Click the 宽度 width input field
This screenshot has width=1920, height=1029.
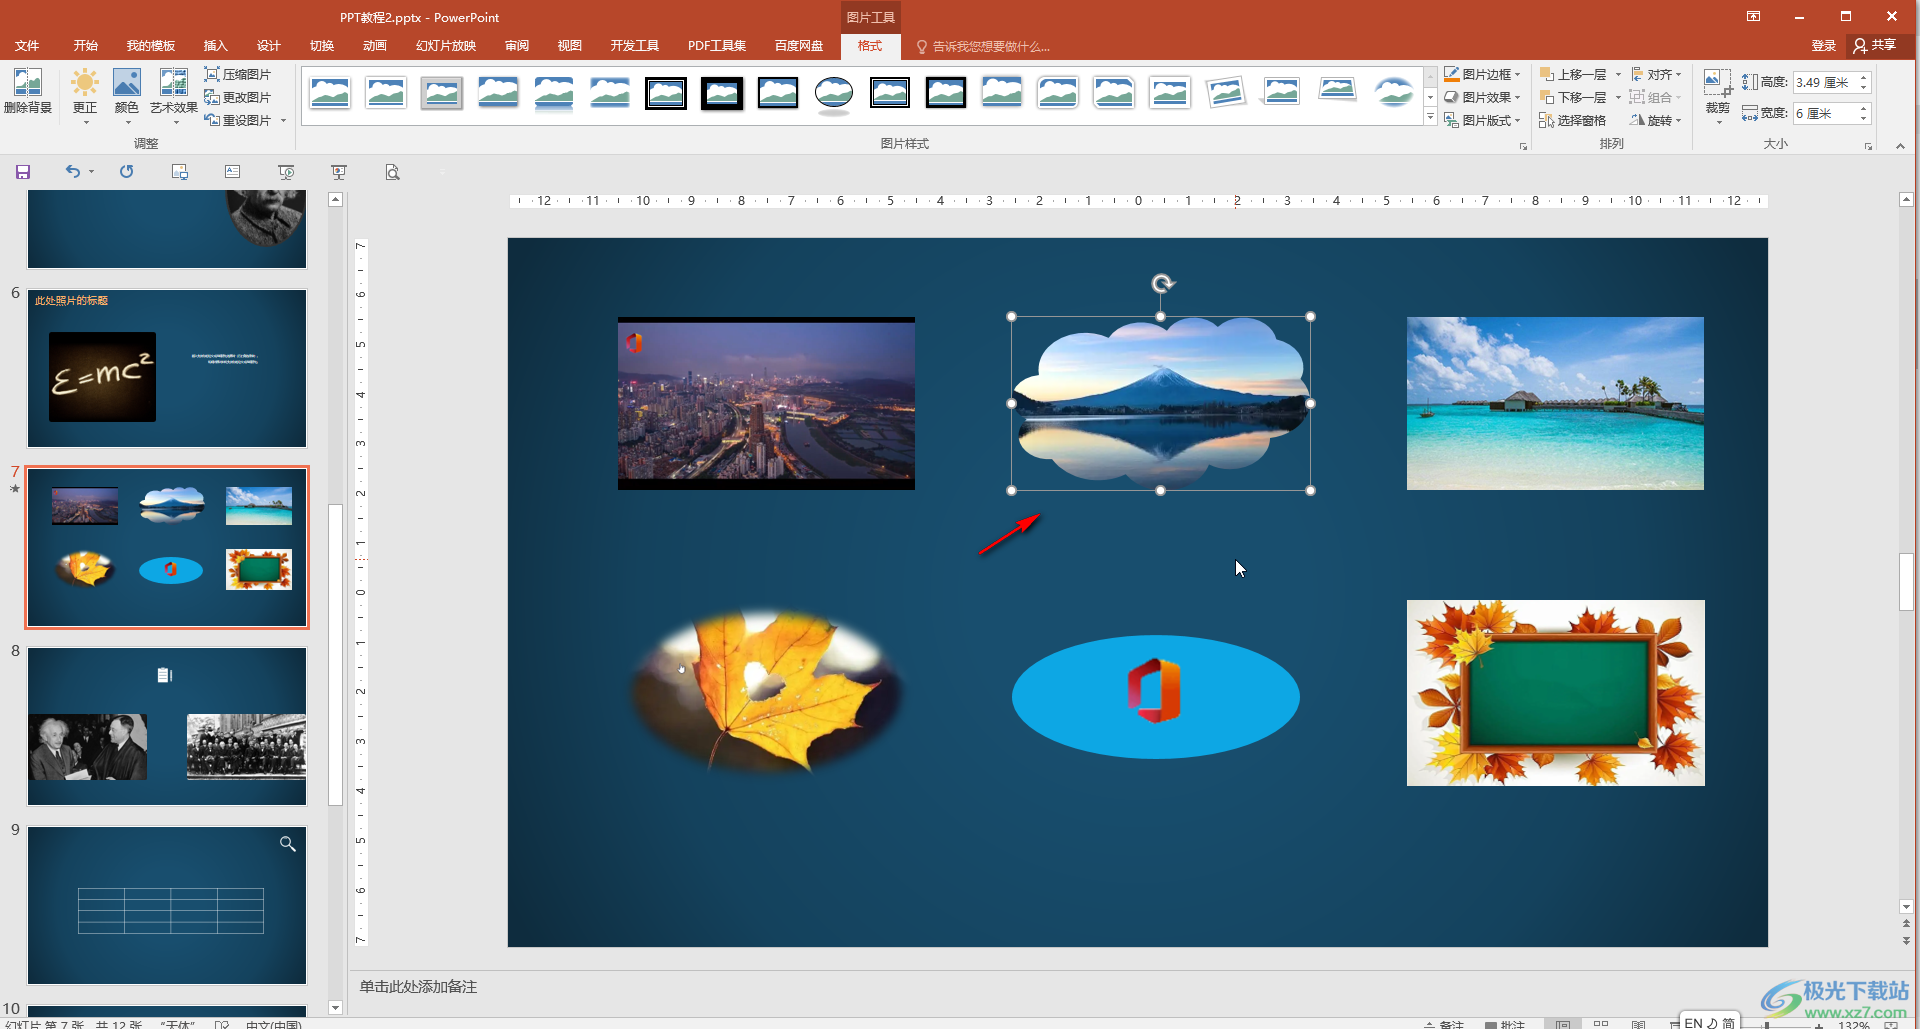coord(1824,113)
